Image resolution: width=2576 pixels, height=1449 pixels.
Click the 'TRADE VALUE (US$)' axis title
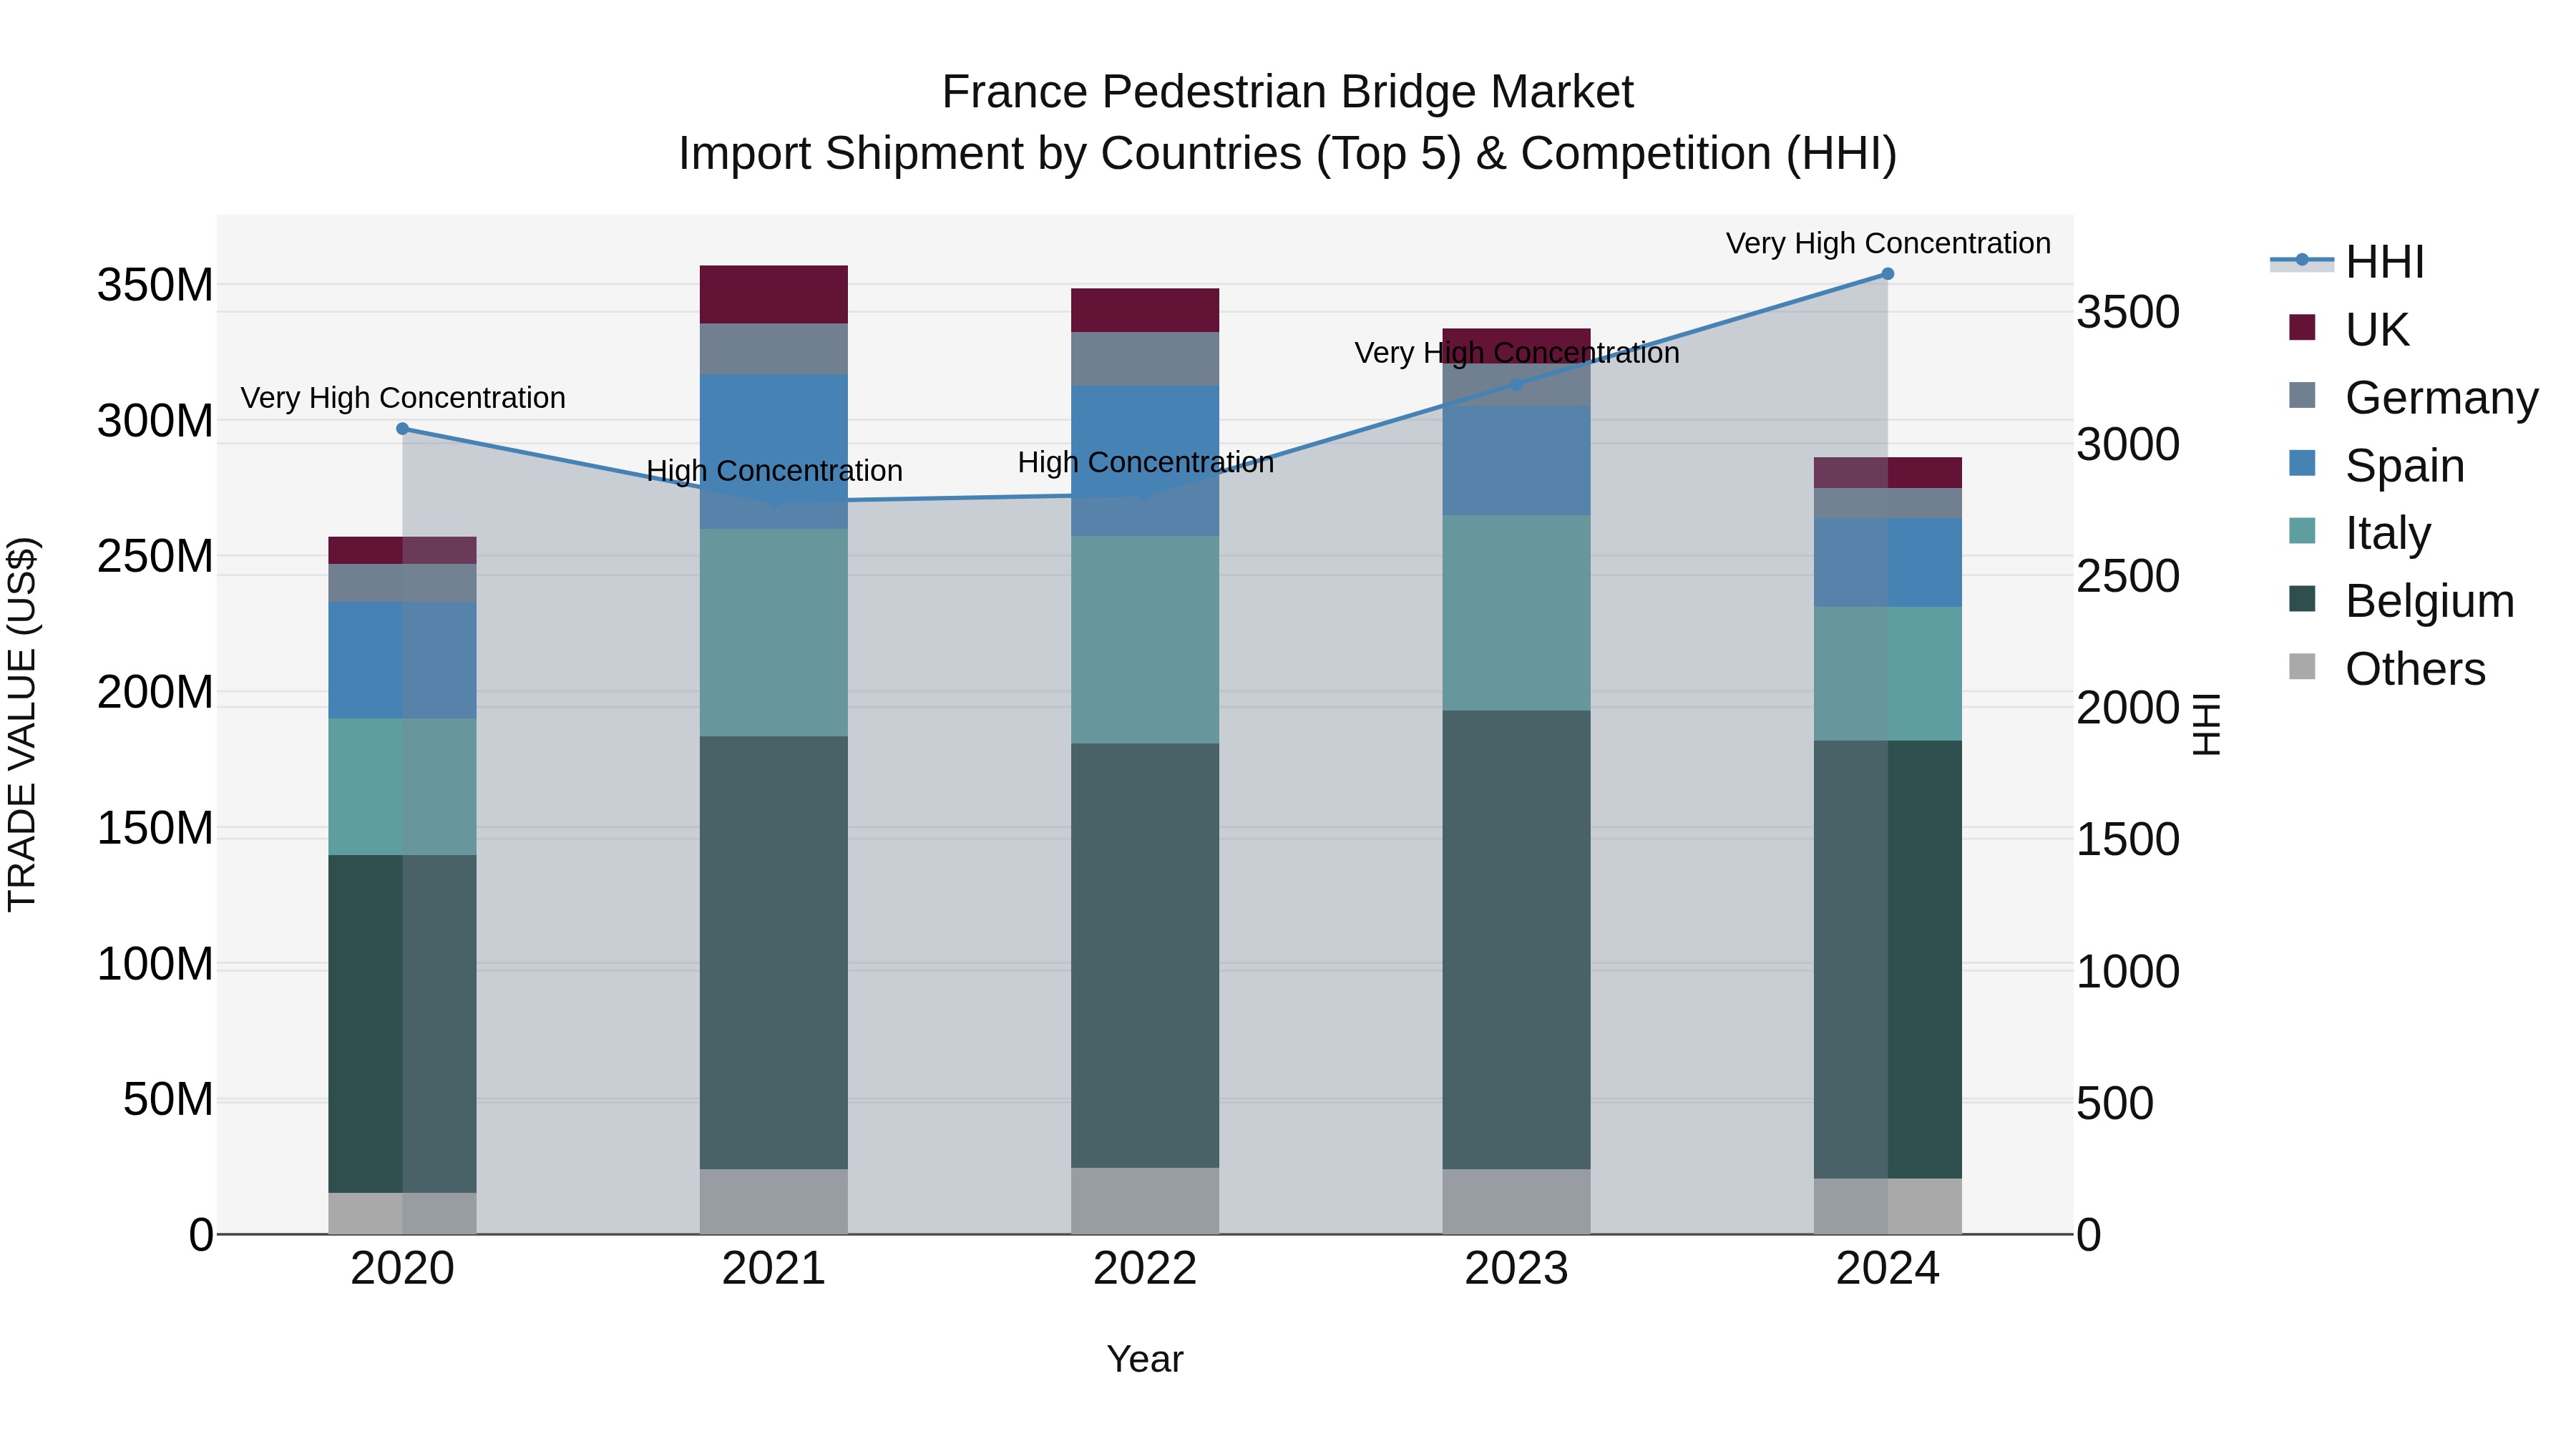click(x=22, y=725)
